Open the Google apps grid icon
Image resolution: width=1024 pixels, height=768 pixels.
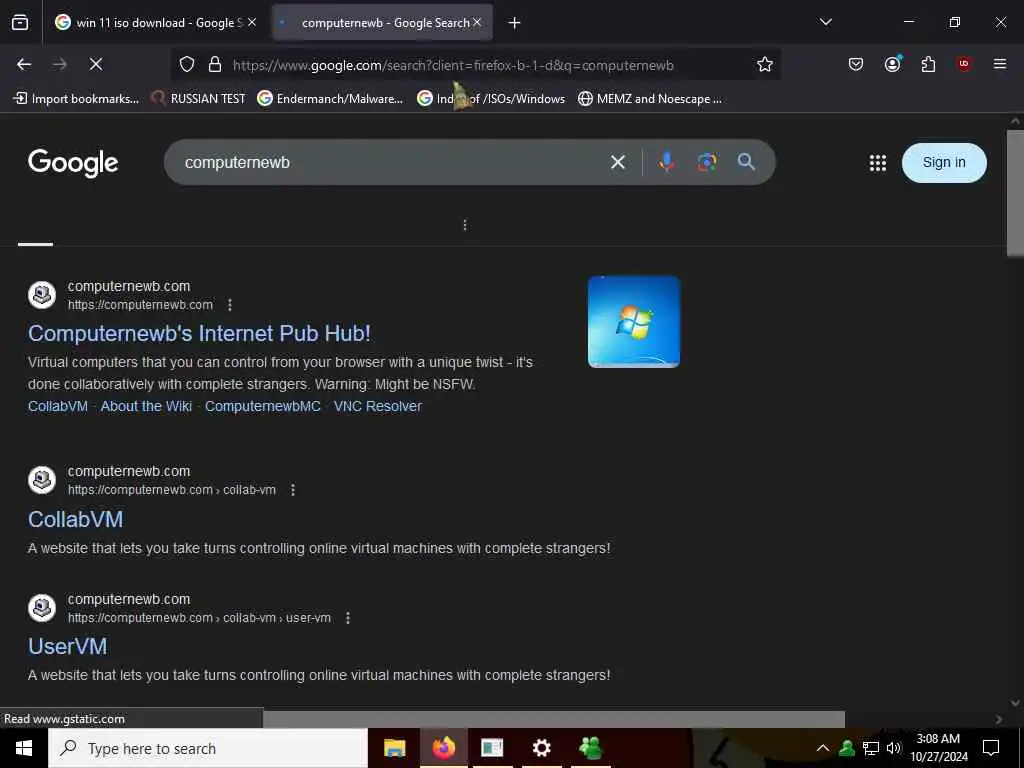click(878, 163)
